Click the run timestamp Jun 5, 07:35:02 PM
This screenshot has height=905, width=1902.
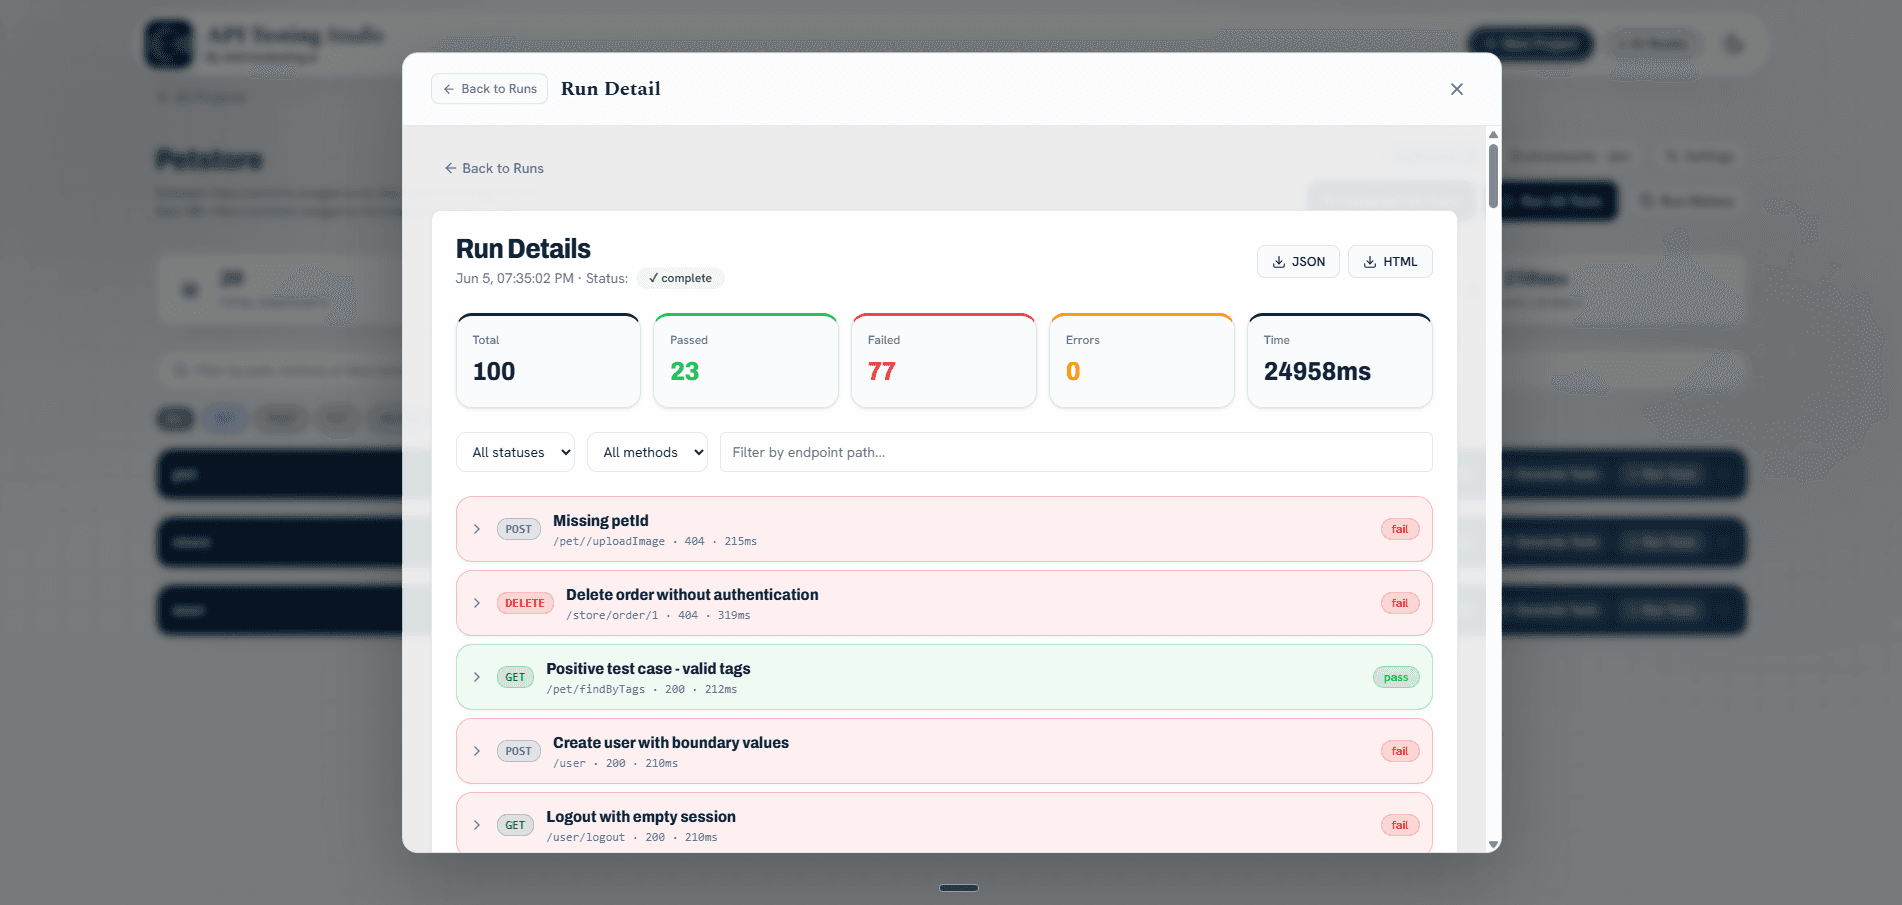515,278
